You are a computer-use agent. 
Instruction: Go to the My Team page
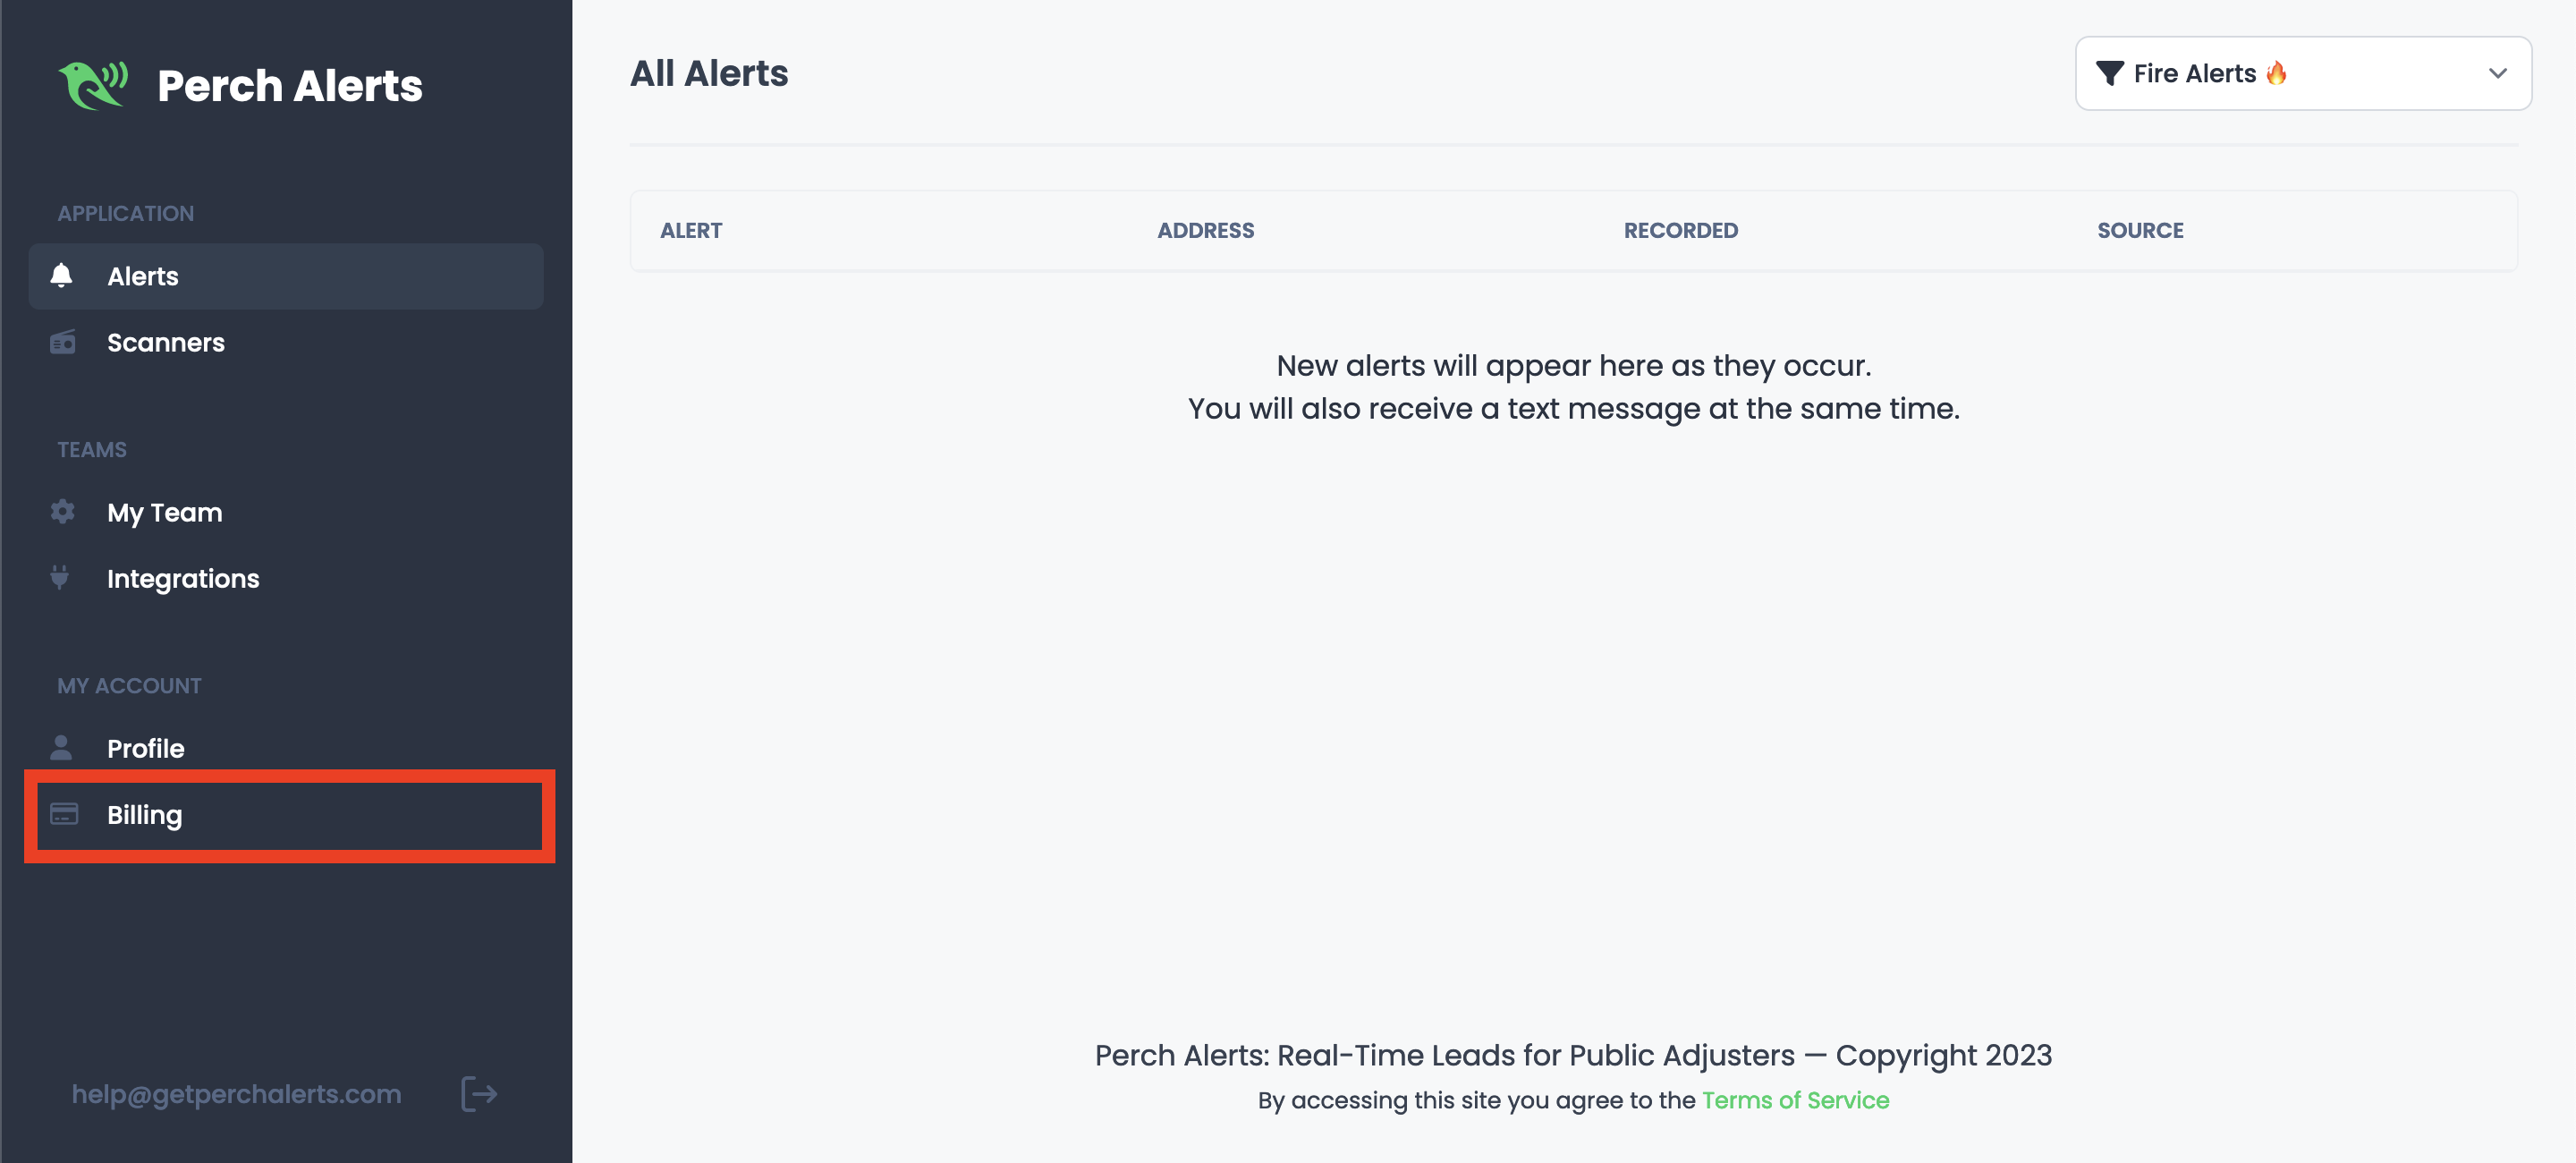coord(165,513)
